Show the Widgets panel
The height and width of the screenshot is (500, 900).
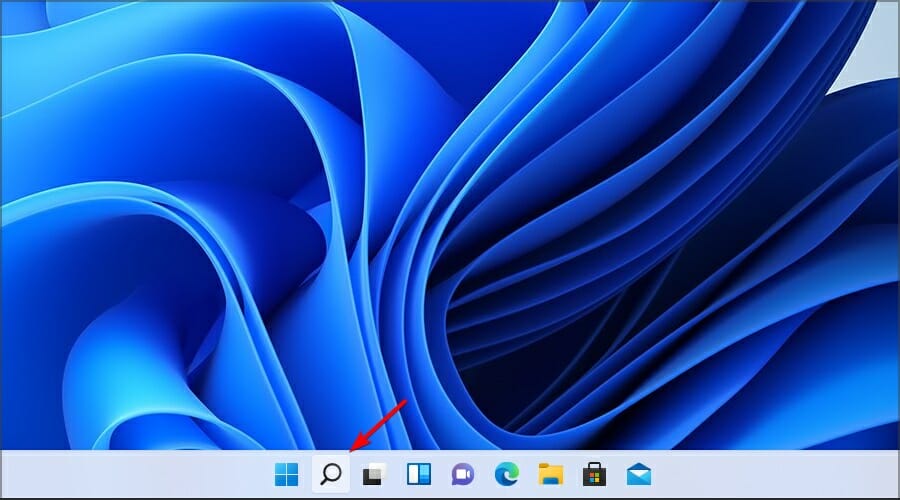click(x=418, y=474)
